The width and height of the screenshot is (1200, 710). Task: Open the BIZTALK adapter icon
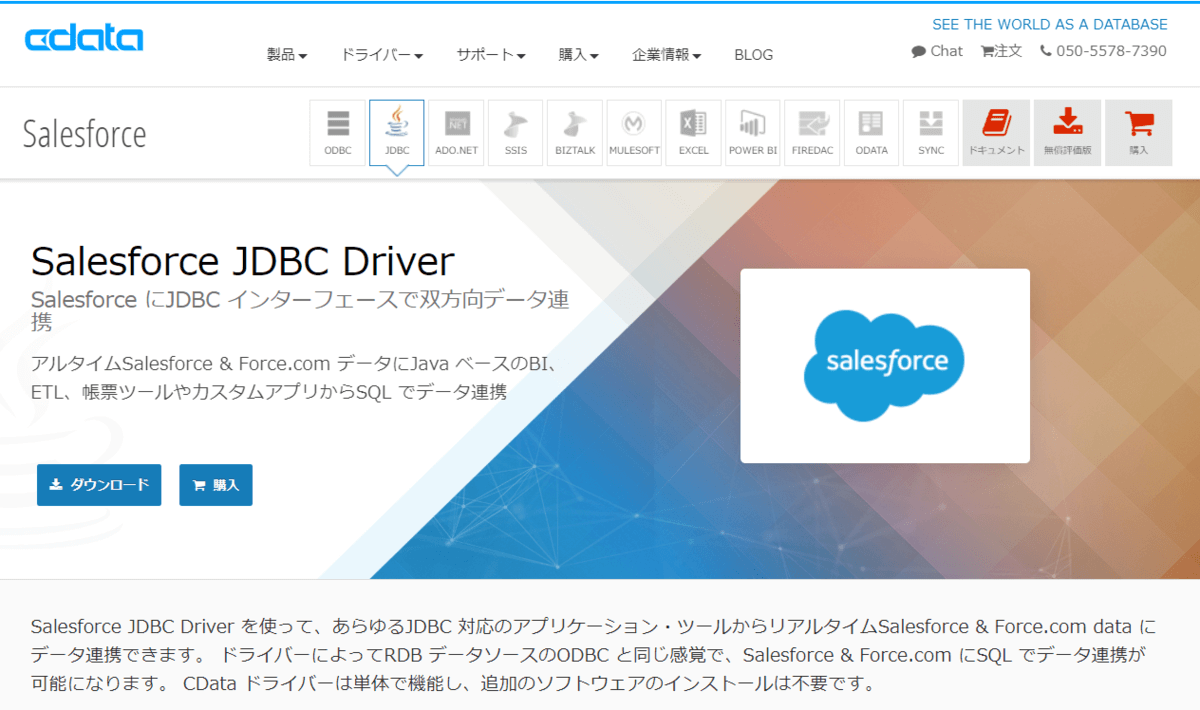pyautogui.click(x=574, y=131)
